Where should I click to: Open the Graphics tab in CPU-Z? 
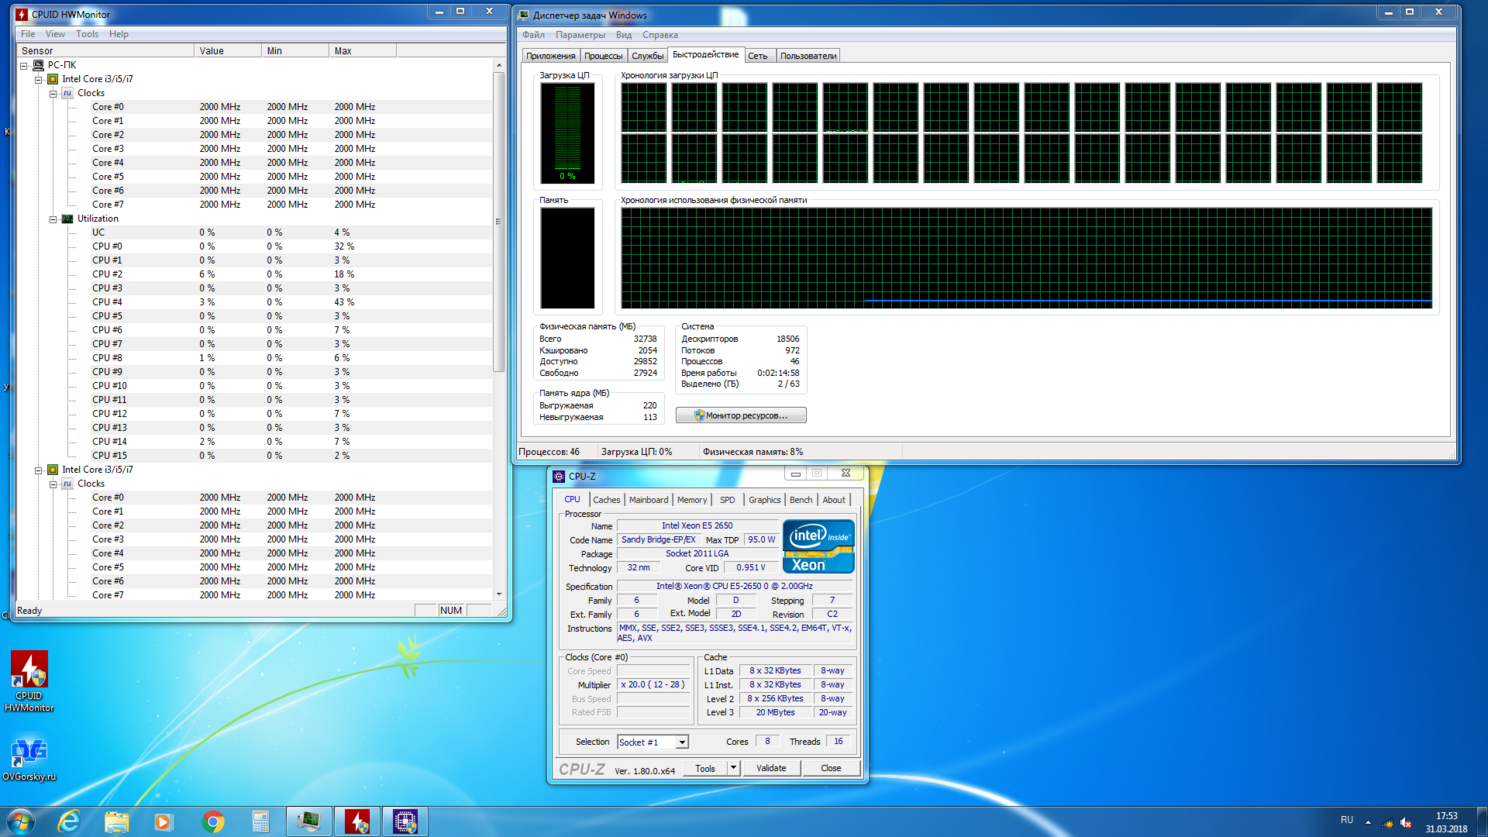[764, 500]
